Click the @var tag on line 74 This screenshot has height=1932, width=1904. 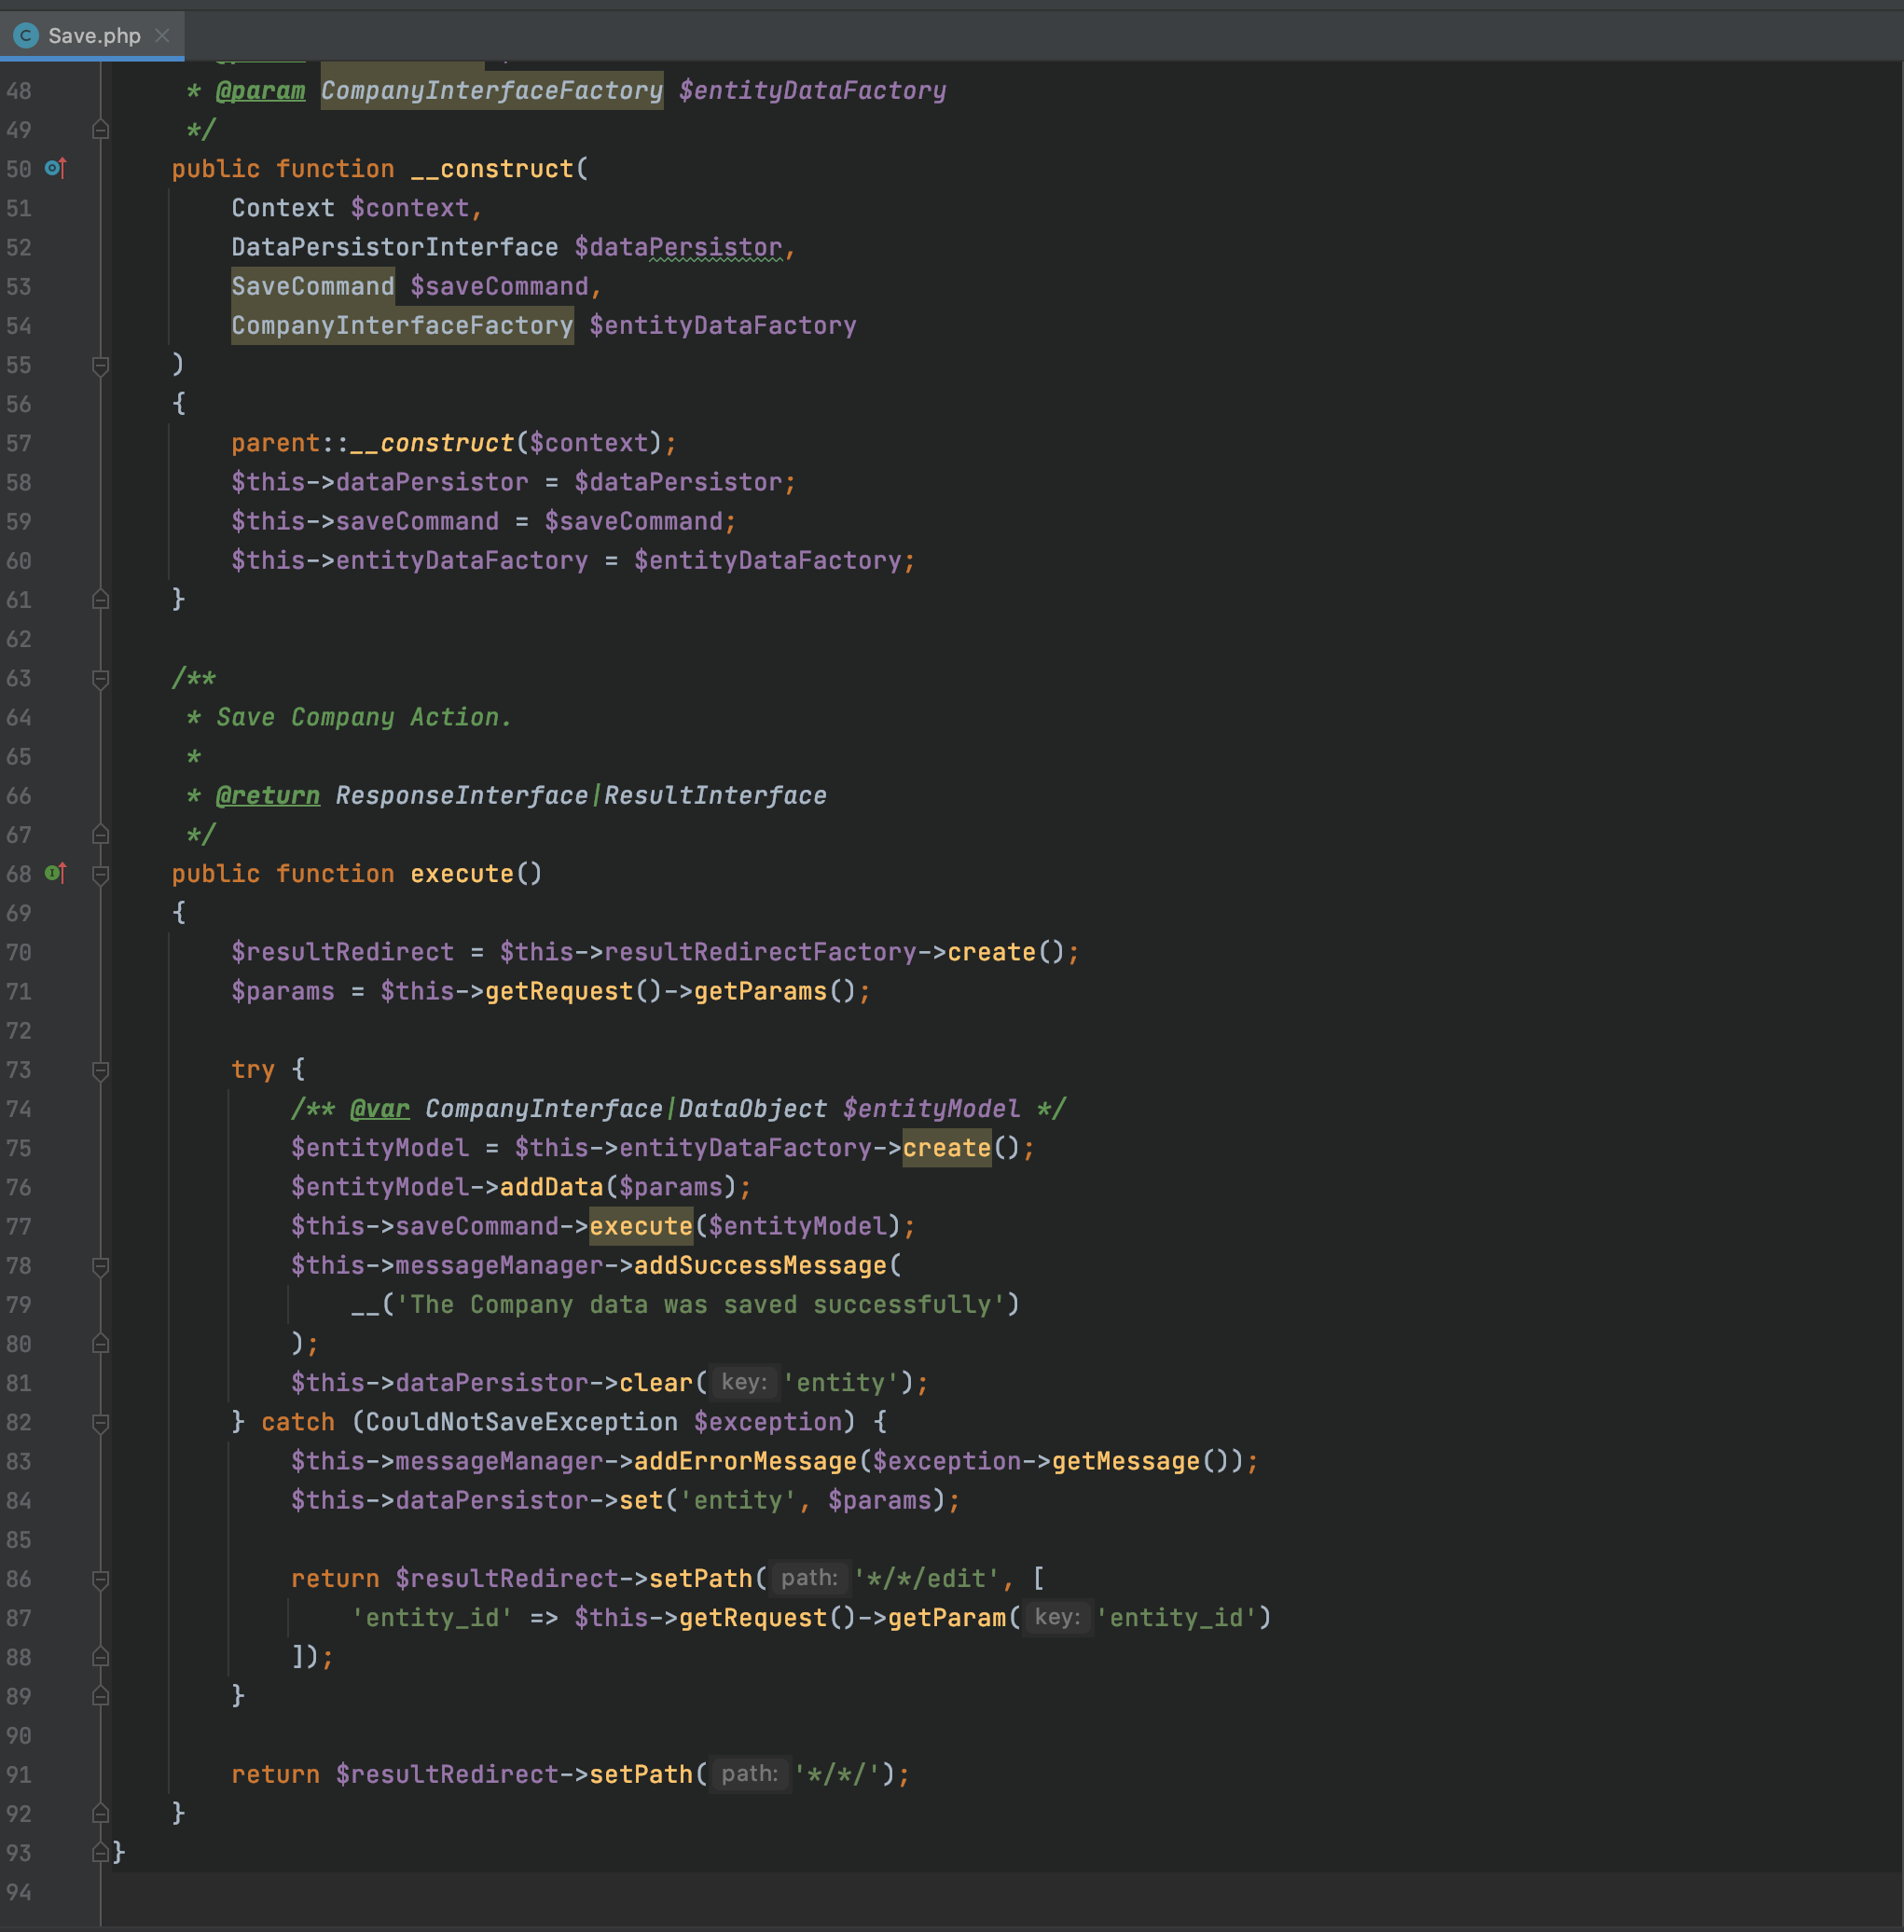380,1109
